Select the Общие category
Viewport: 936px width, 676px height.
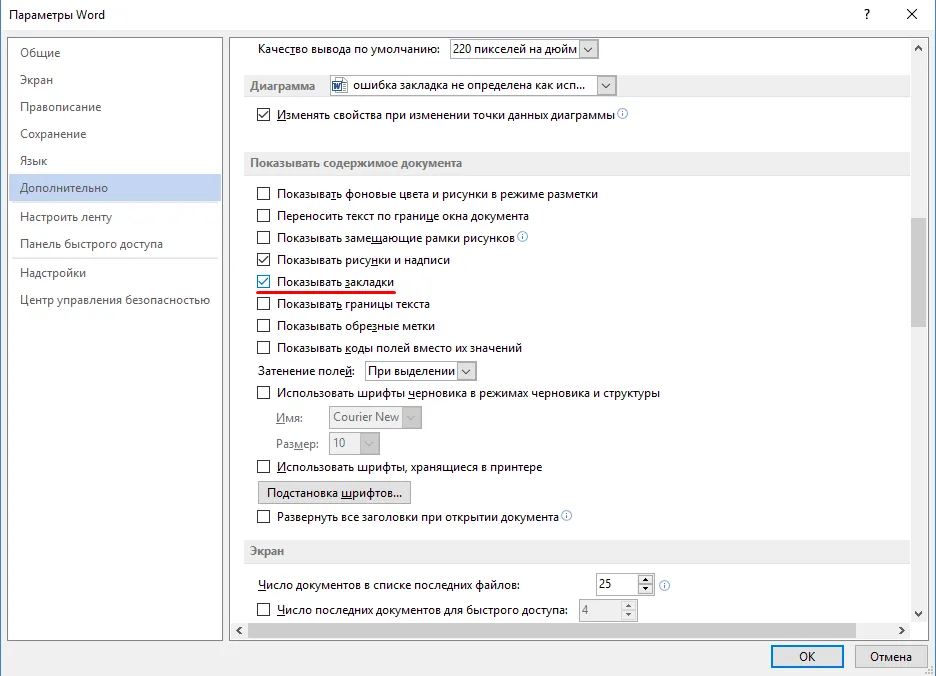115,53
